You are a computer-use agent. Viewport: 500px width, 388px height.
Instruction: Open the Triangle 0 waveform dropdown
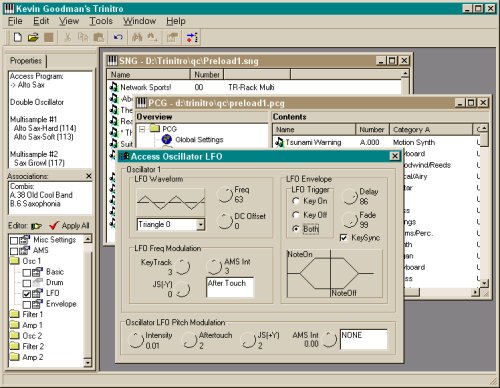(x=200, y=225)
